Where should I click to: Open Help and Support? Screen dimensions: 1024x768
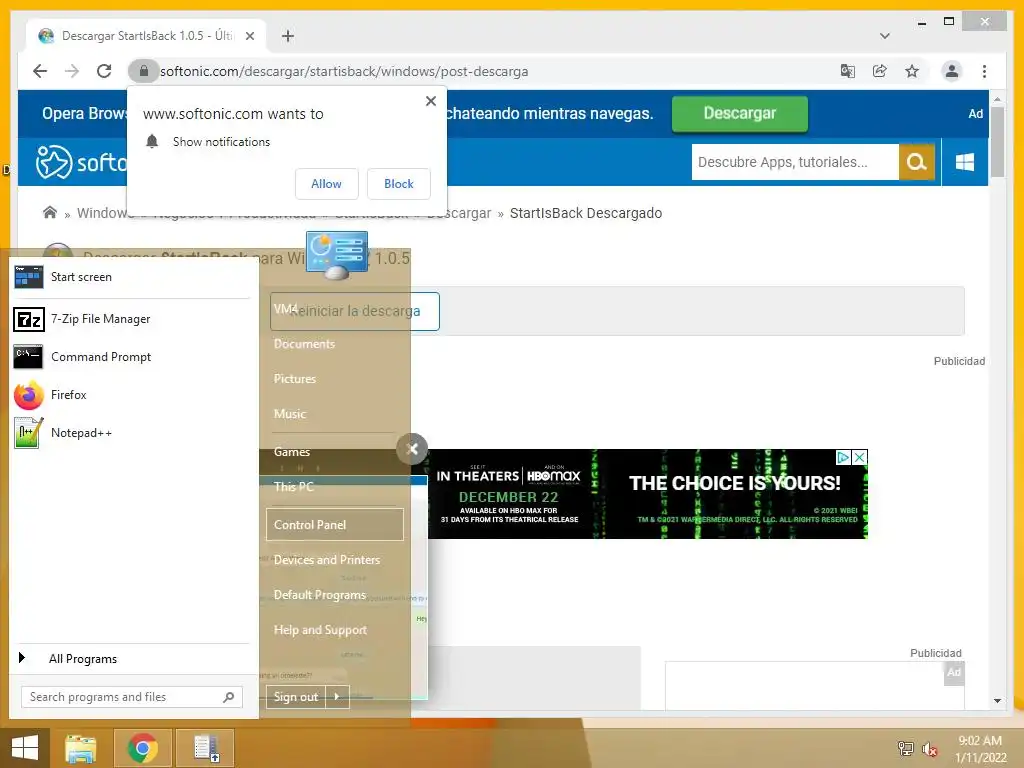[320, 630]
